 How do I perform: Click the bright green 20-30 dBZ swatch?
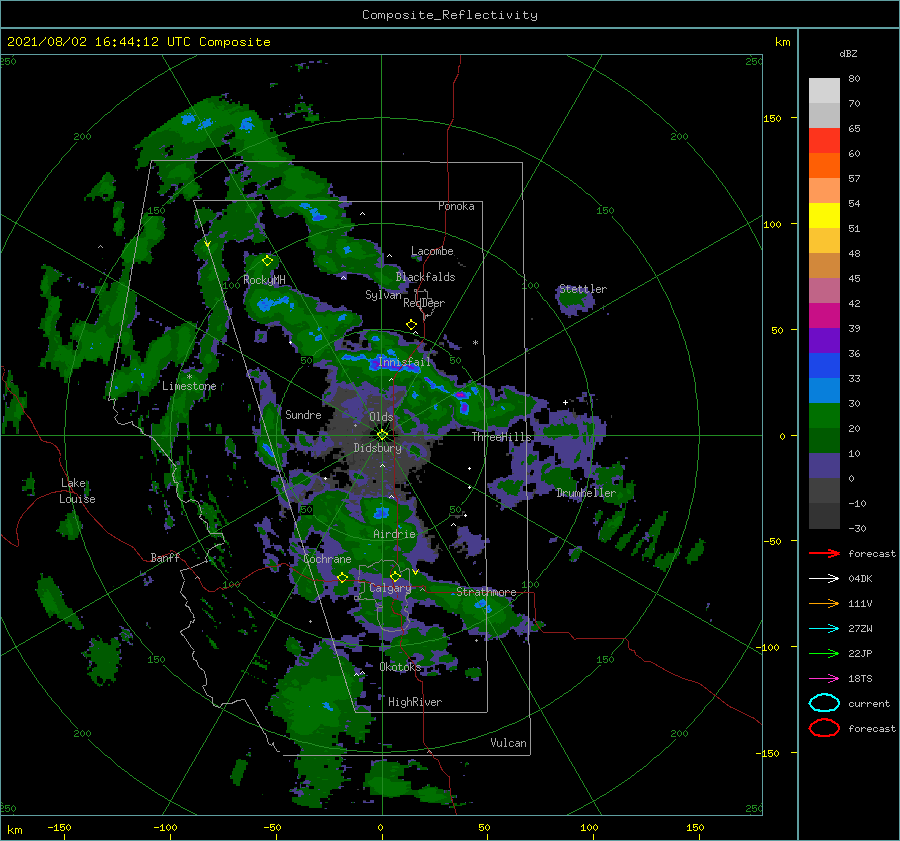click(824, 416)
